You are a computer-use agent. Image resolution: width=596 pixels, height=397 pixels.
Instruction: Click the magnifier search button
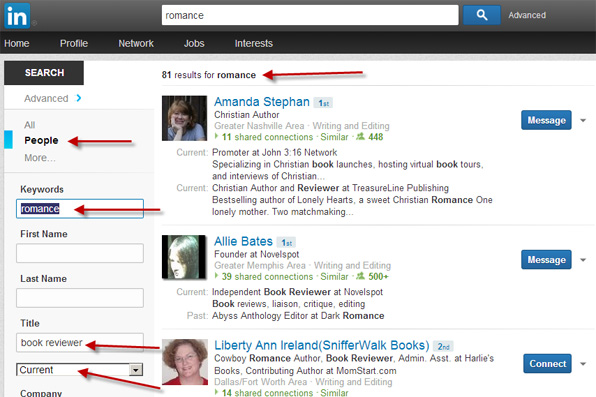pyautogui.click(x=482, y=15)
